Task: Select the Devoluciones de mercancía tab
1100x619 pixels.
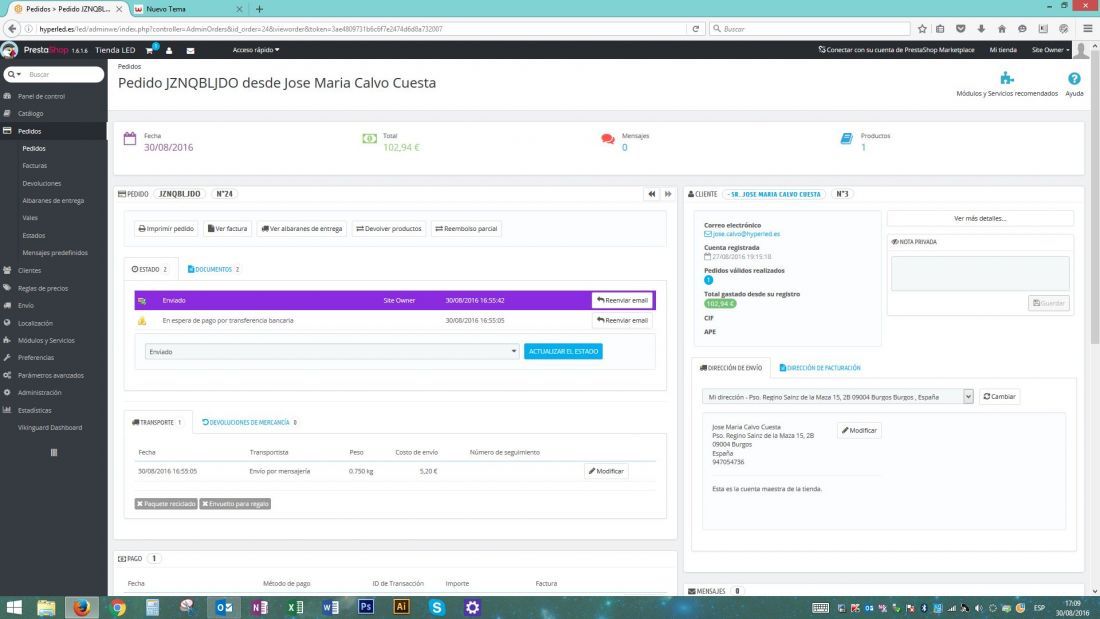Action: click(249, 422)
